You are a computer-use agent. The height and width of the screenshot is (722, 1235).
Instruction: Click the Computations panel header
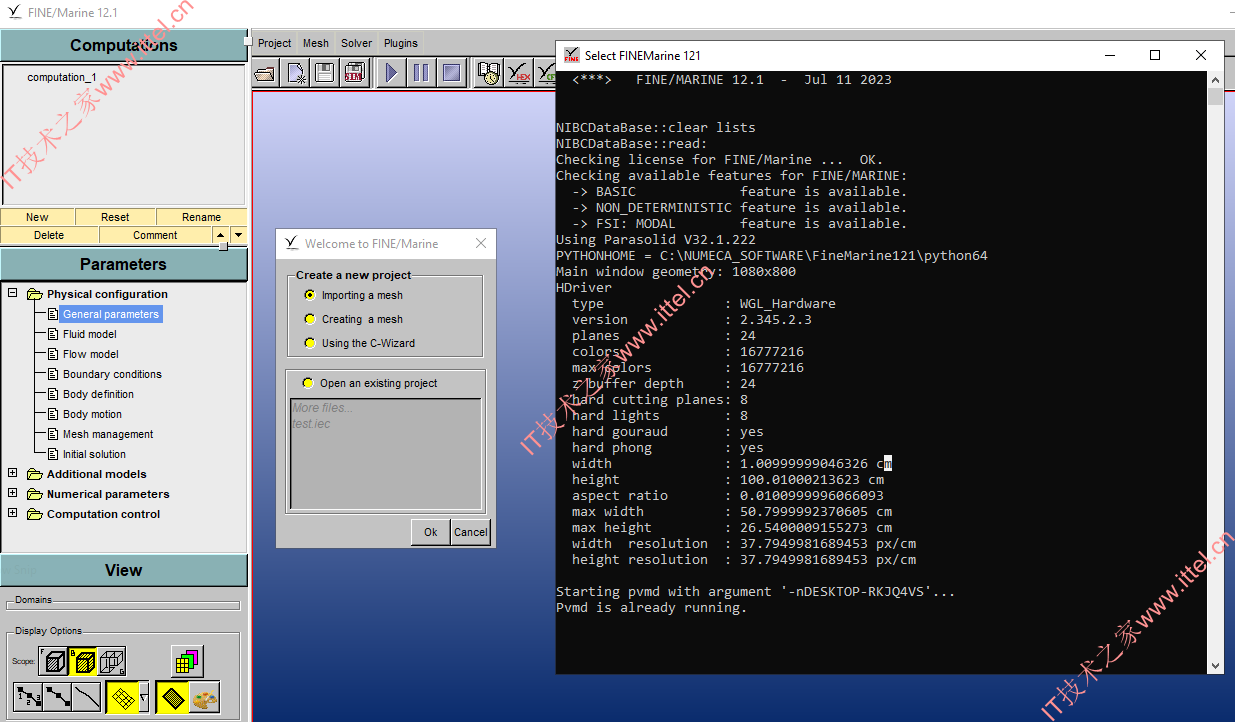[x=124, y=45]
